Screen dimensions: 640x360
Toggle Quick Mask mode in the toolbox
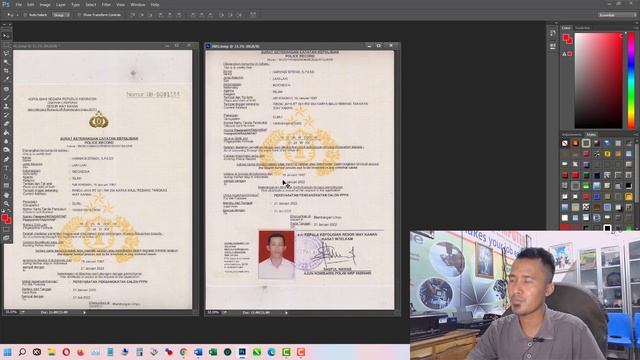coord(6,229)
